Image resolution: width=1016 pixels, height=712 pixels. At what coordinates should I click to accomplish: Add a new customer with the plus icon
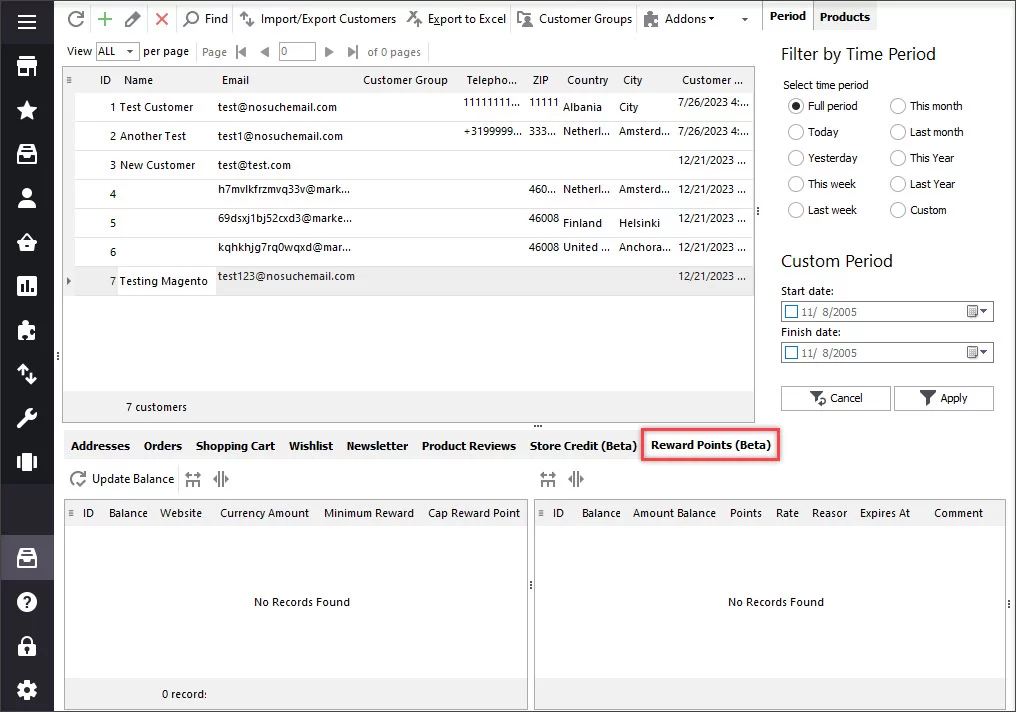[x=104, y=19]
